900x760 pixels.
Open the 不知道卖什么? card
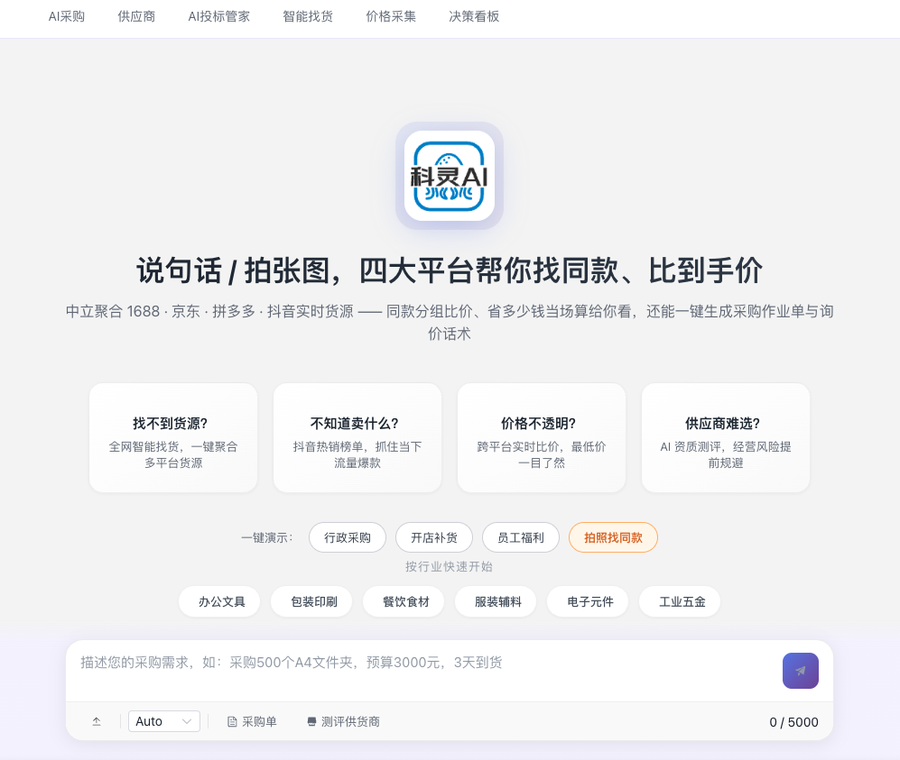pyautogui.click(x=358, y=437)
